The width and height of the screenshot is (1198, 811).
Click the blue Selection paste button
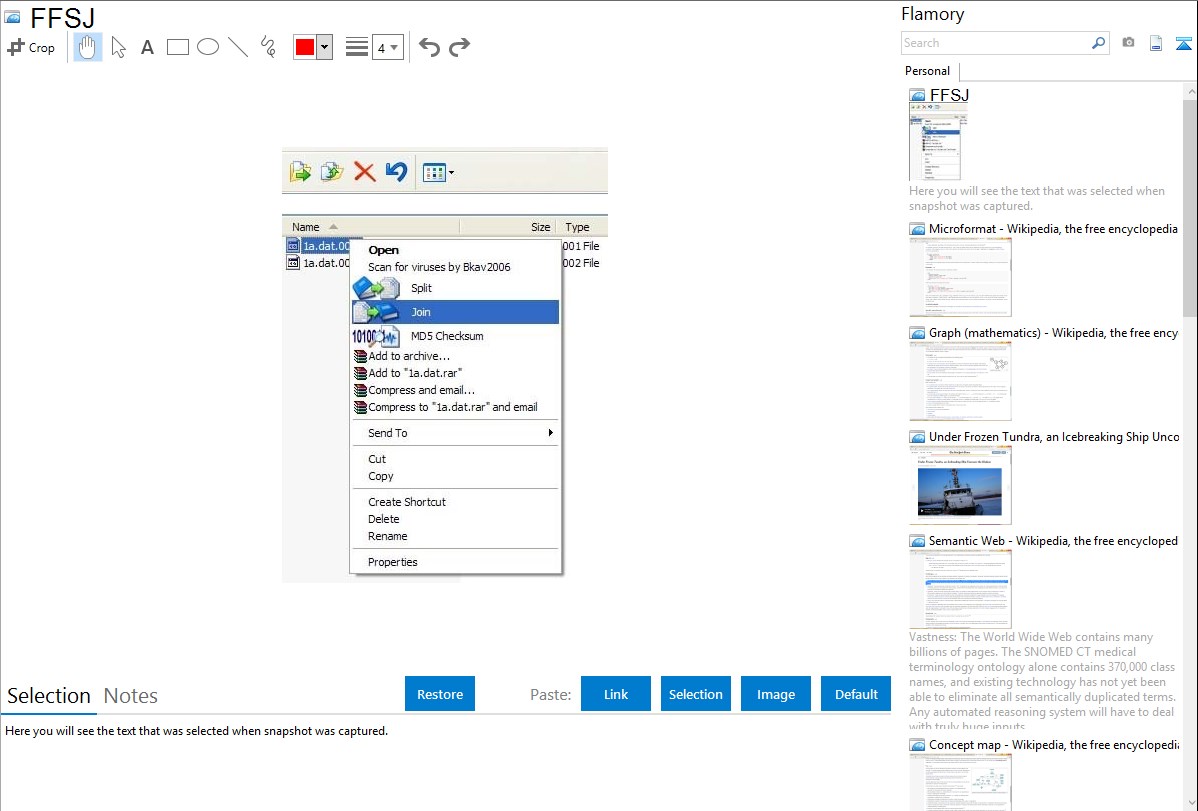click(x=696, y=694)
